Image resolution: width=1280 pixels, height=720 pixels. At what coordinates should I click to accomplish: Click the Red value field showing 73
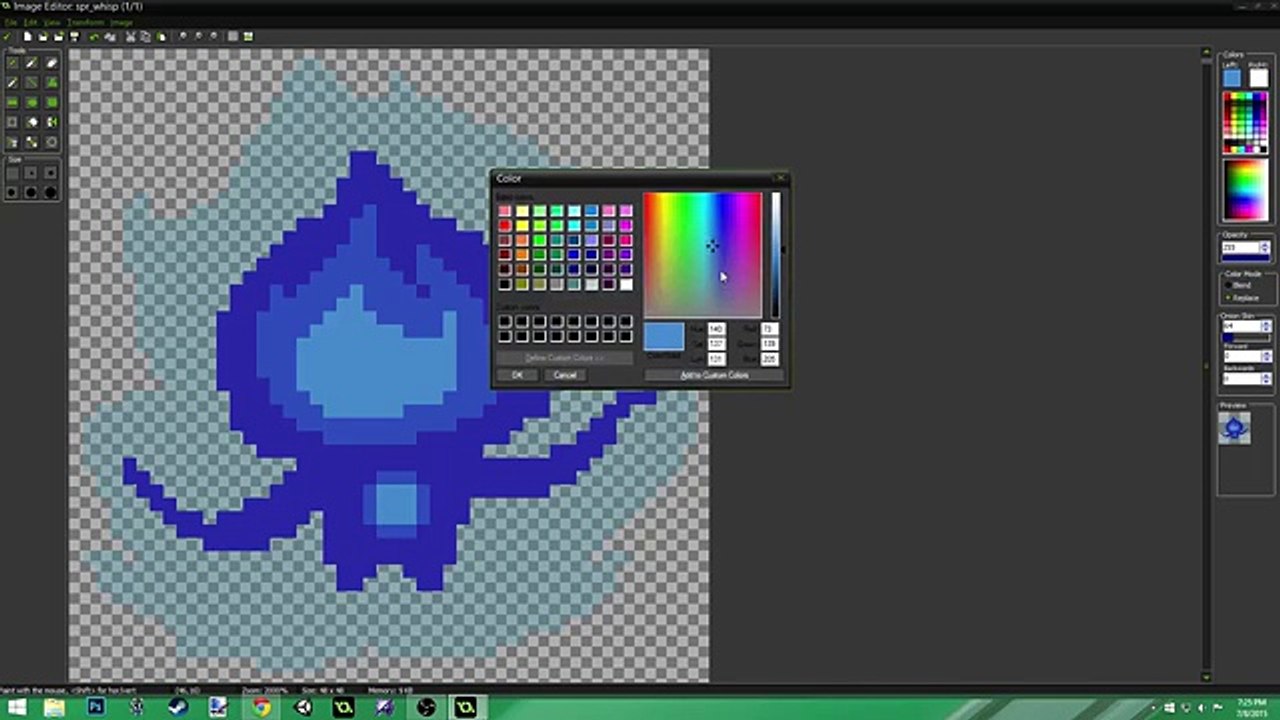[x=770, y=329]
